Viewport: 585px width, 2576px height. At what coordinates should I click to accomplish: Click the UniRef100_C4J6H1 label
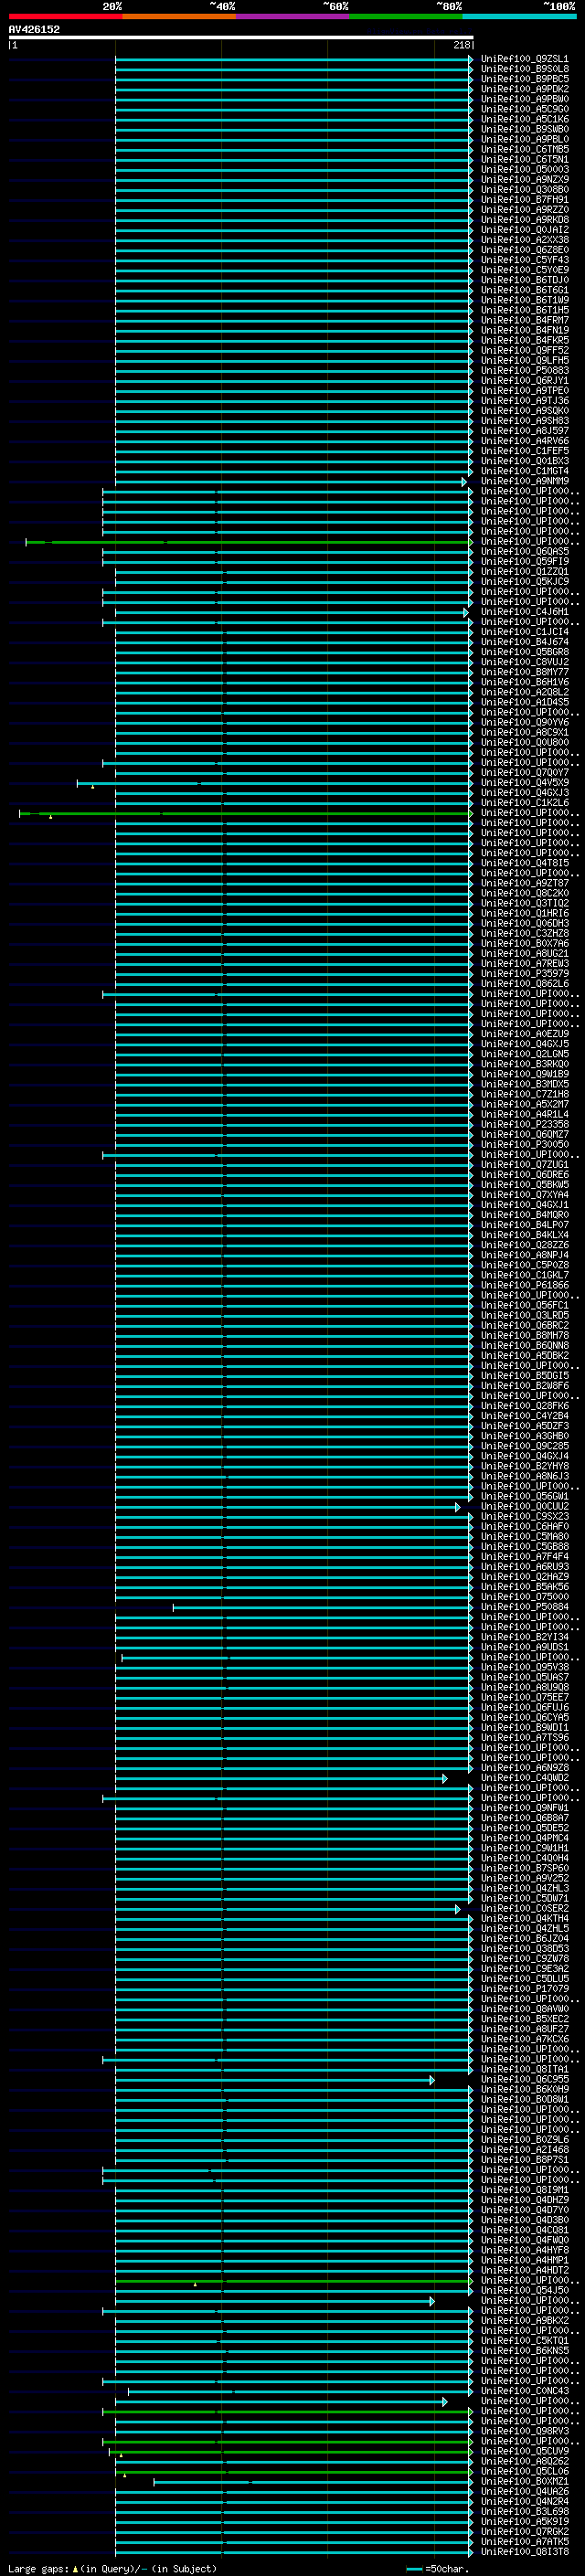coord(524,612)
